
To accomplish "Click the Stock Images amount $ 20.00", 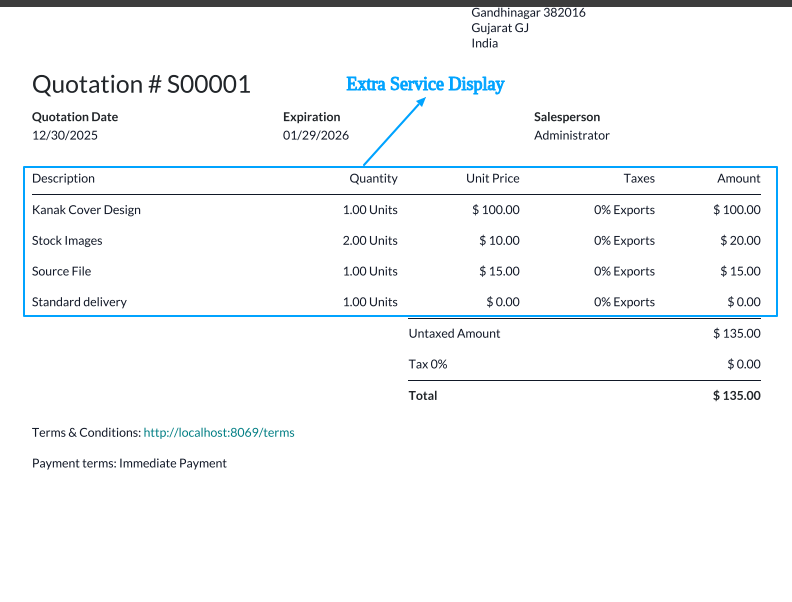I will coord(740,240).
